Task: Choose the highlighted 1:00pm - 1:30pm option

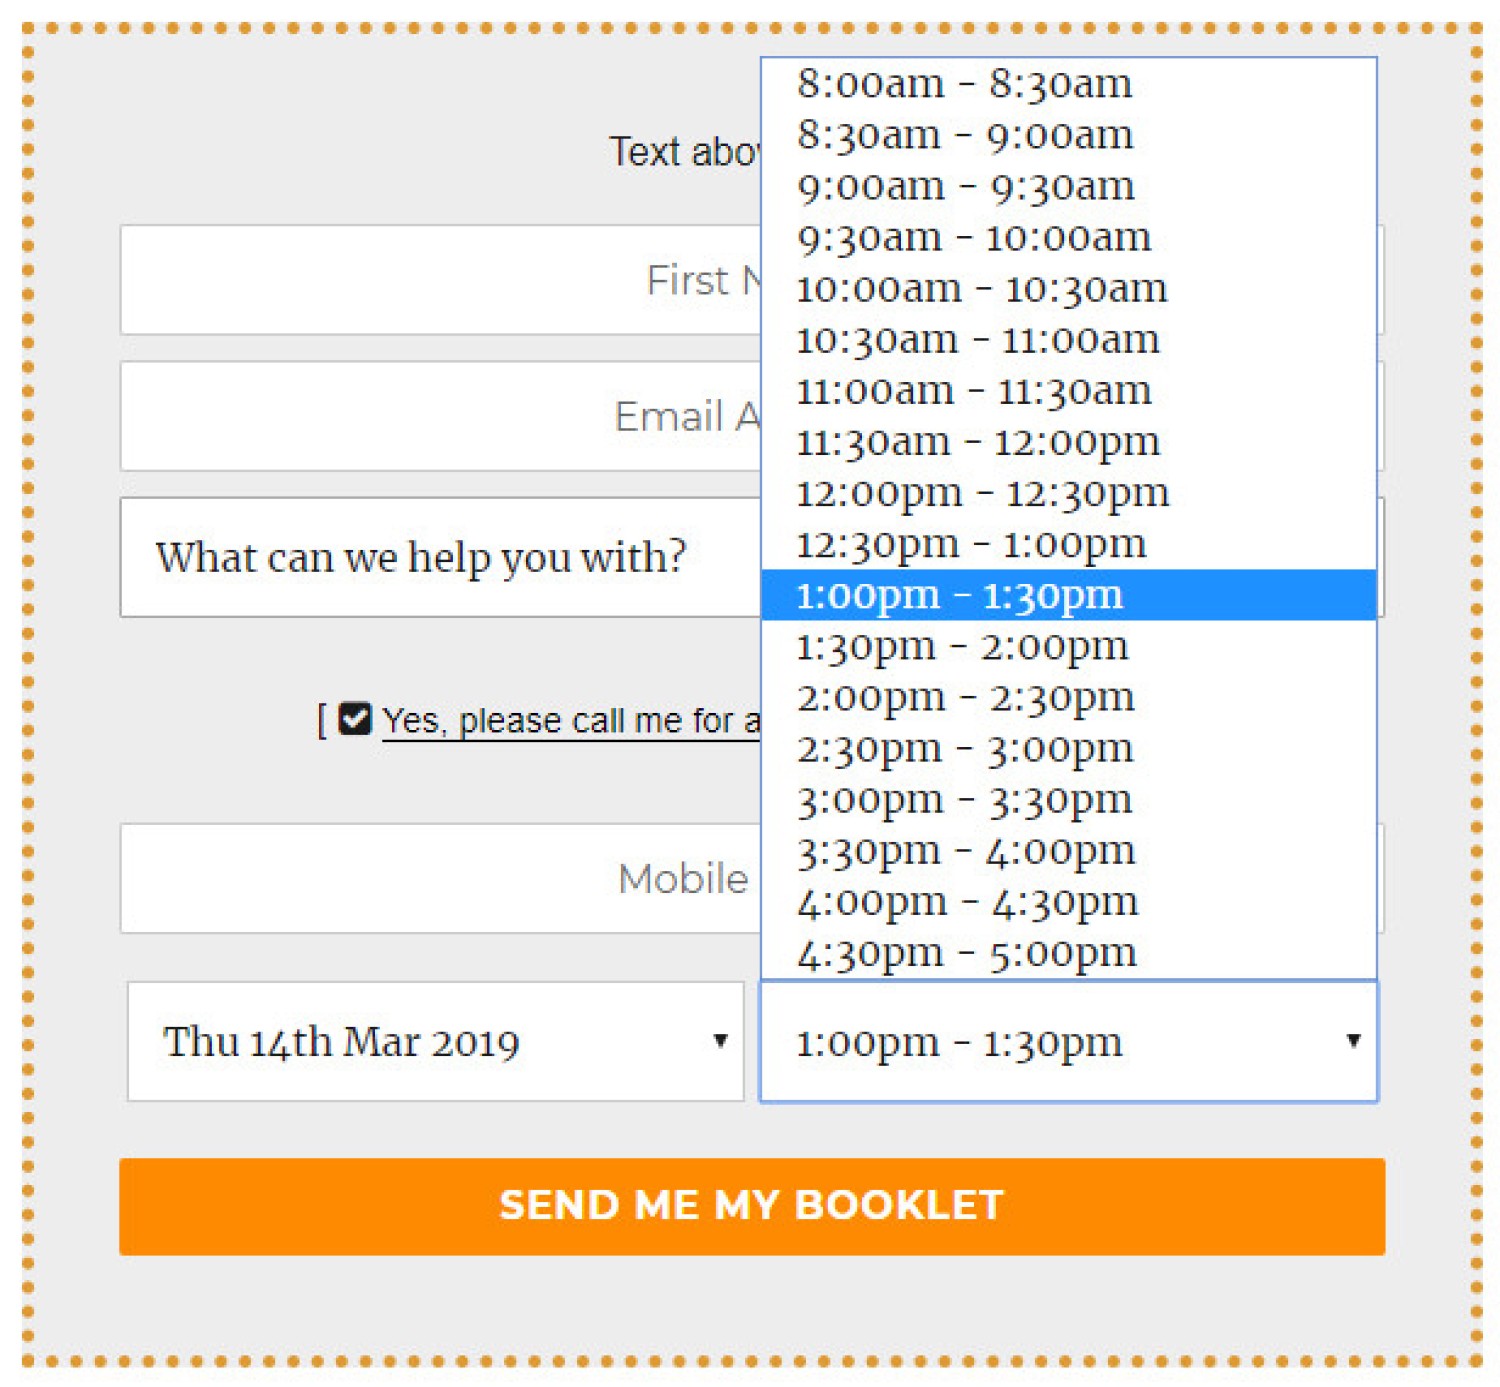Action: coord(1068,595)
